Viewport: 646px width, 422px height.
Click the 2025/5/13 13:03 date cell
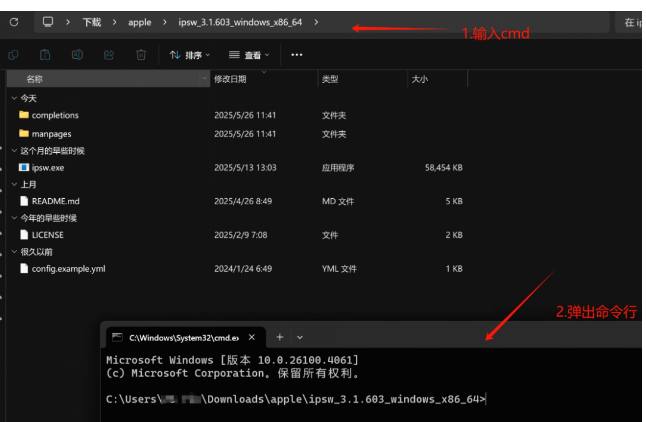245,168
